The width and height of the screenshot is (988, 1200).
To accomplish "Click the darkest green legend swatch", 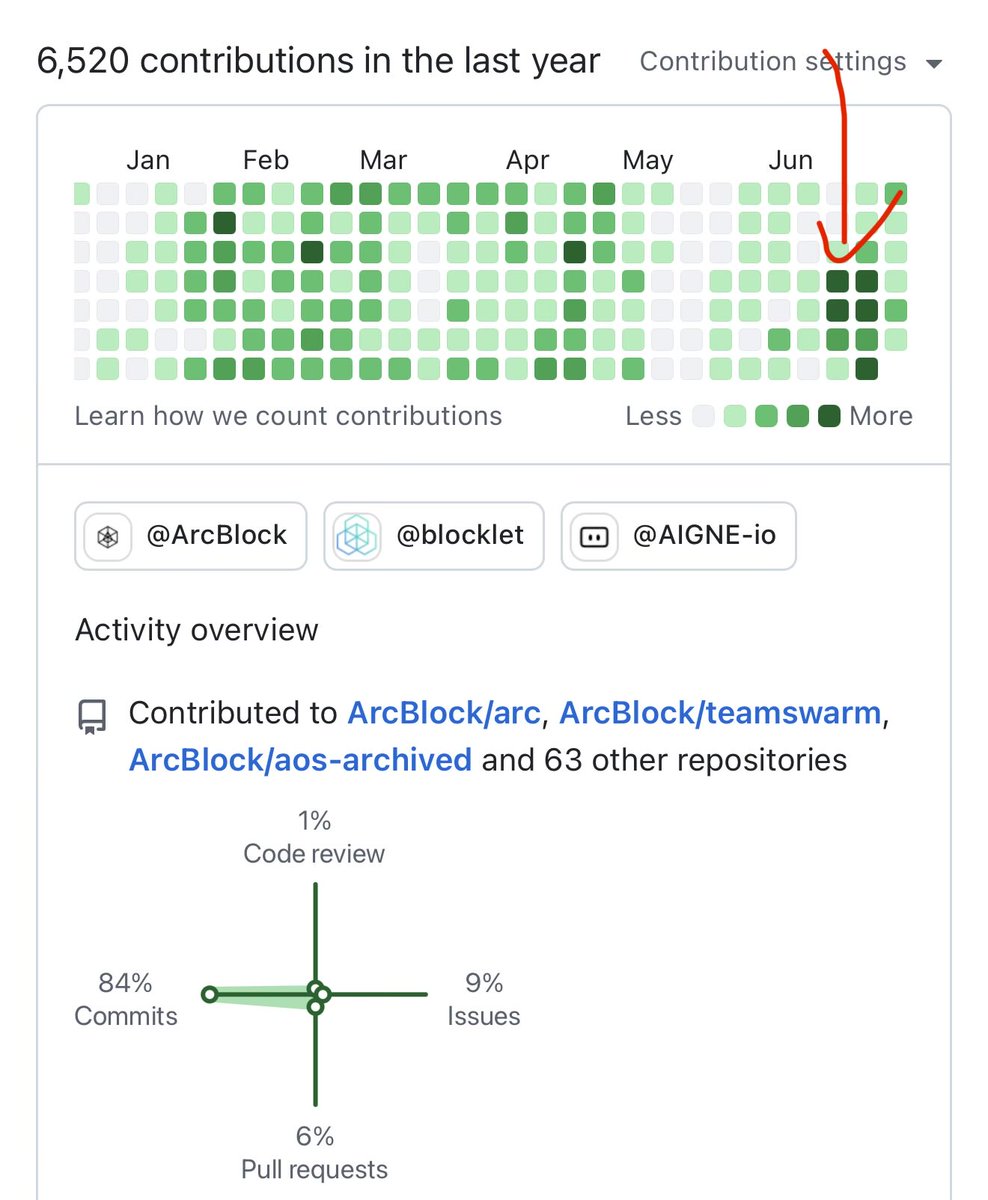I will 828,416.
